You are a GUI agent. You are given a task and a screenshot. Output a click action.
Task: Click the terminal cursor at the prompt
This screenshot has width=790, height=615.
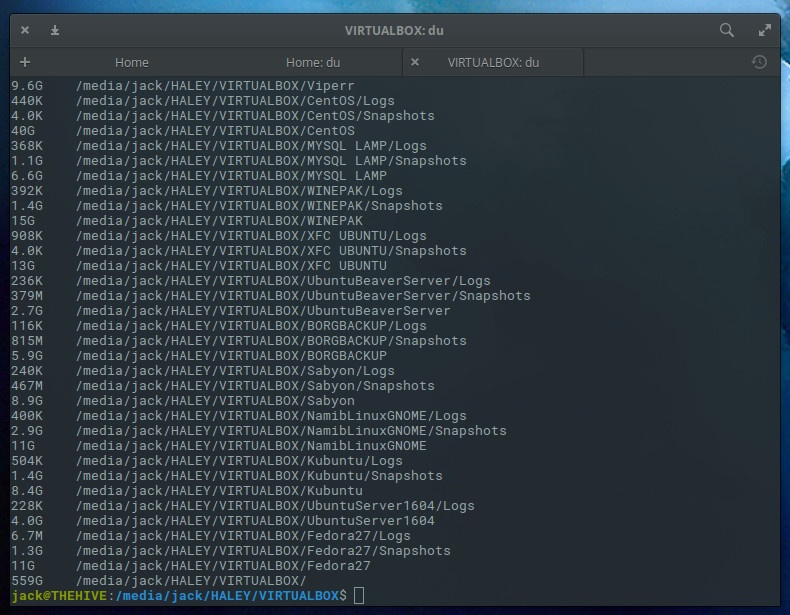(360, 596)
